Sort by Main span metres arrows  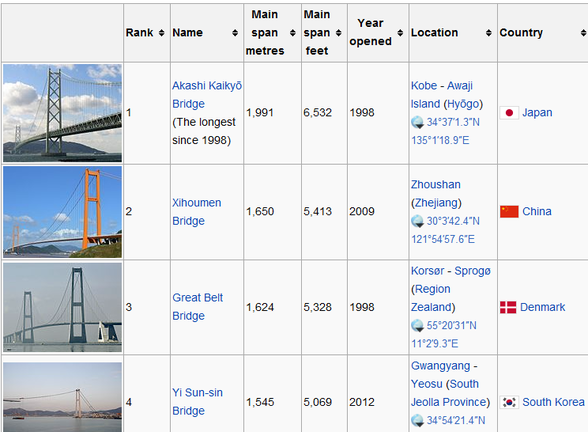point(292,33)
